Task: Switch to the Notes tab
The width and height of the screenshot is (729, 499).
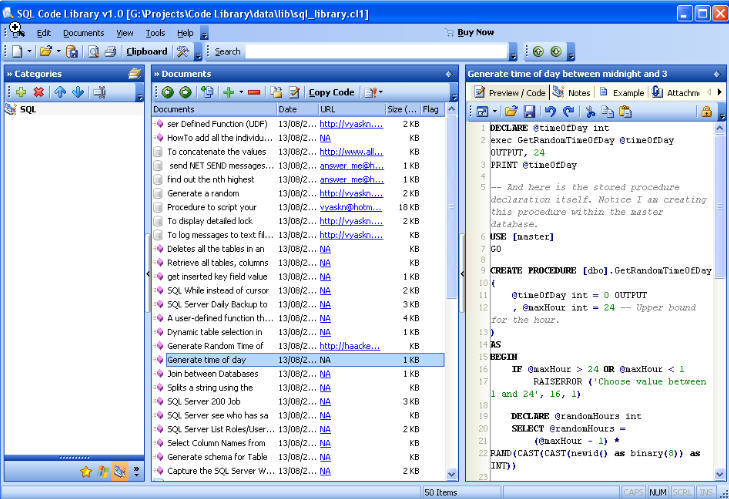Action: tap(571, 93)
